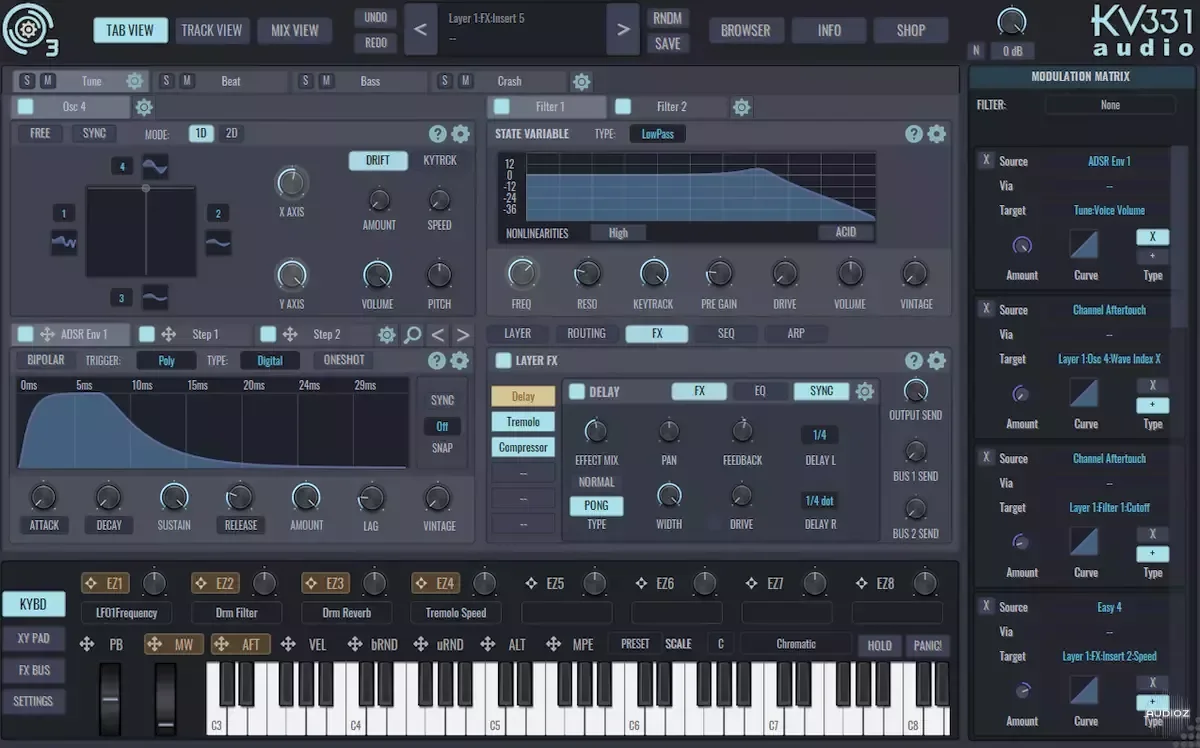Go to previous preset arrow

[x=421, y=30]
